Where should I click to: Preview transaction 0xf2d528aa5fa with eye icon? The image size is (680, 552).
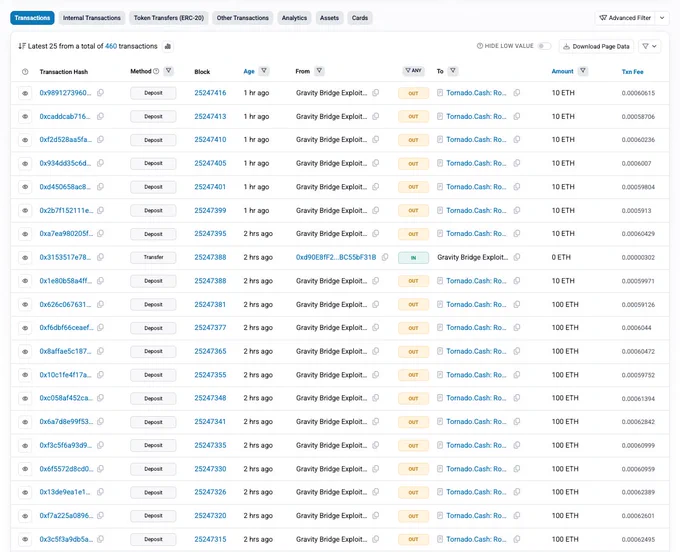(25, 140)
